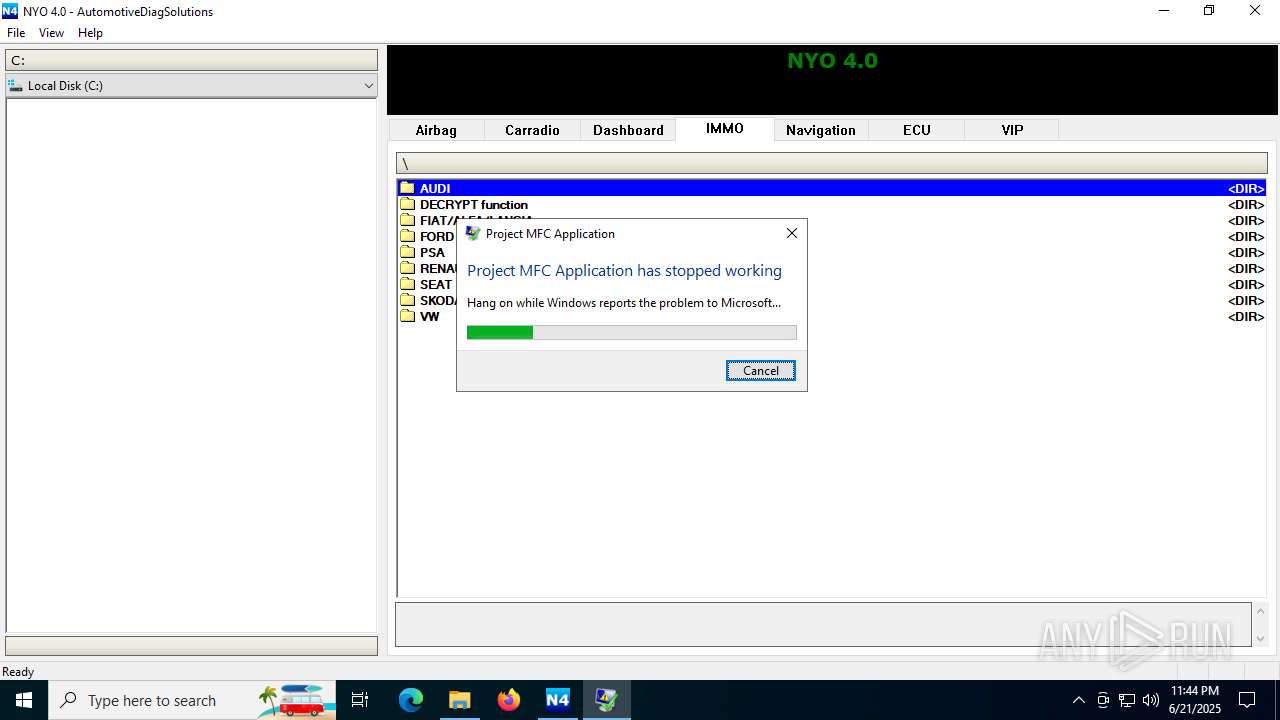The width and height of the screenshot is (1280, 720).
Task: Click the bottom description text box
Action: point(823,625)
